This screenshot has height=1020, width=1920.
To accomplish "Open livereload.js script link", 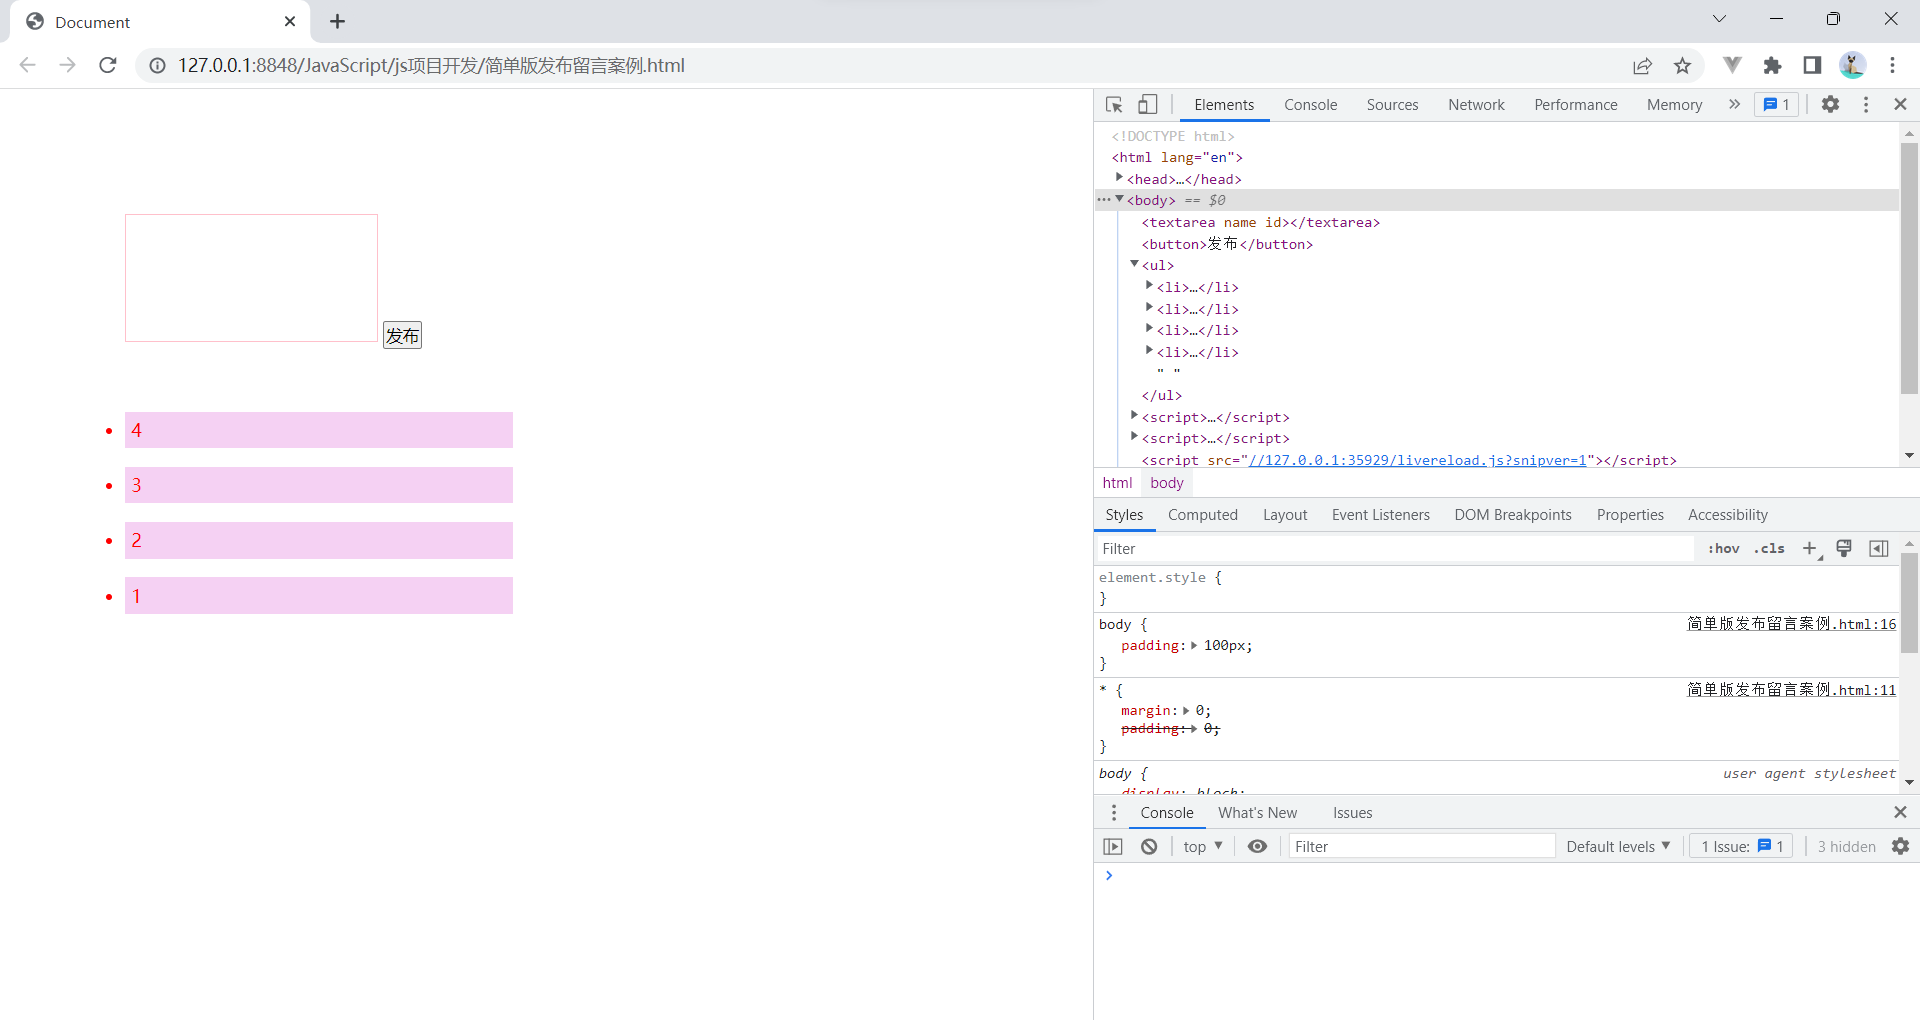I will point(1418,460).
